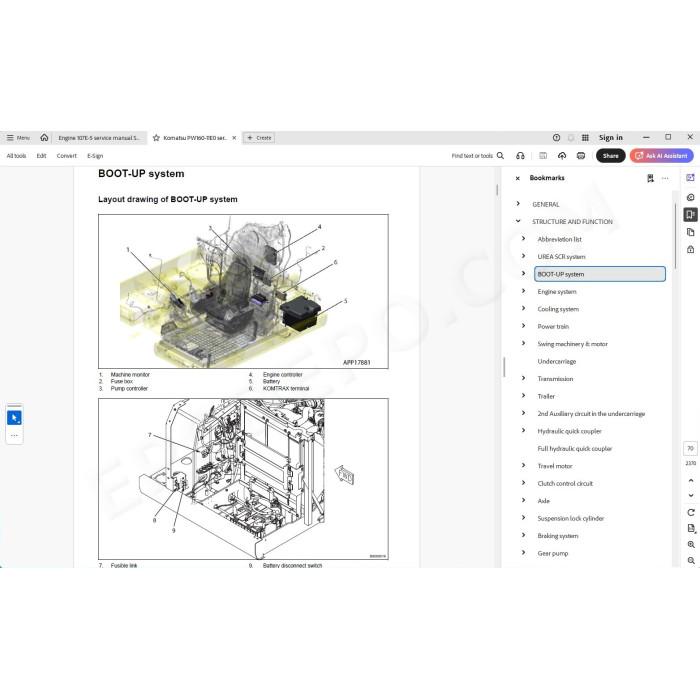700x700 pixels.
Task: Click the print icon in top toolbar
Action: tap(581, 155)
